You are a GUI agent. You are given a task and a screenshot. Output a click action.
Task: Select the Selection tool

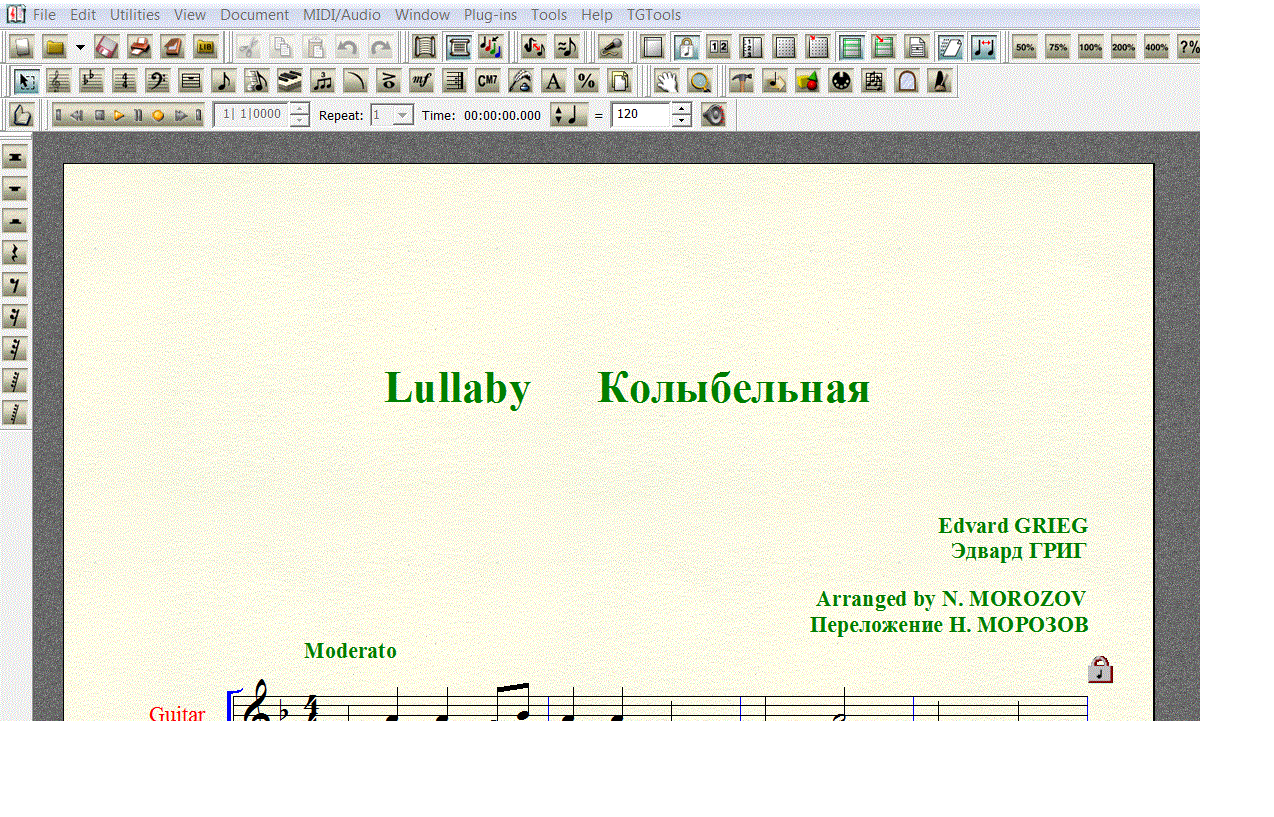point(27,81)
